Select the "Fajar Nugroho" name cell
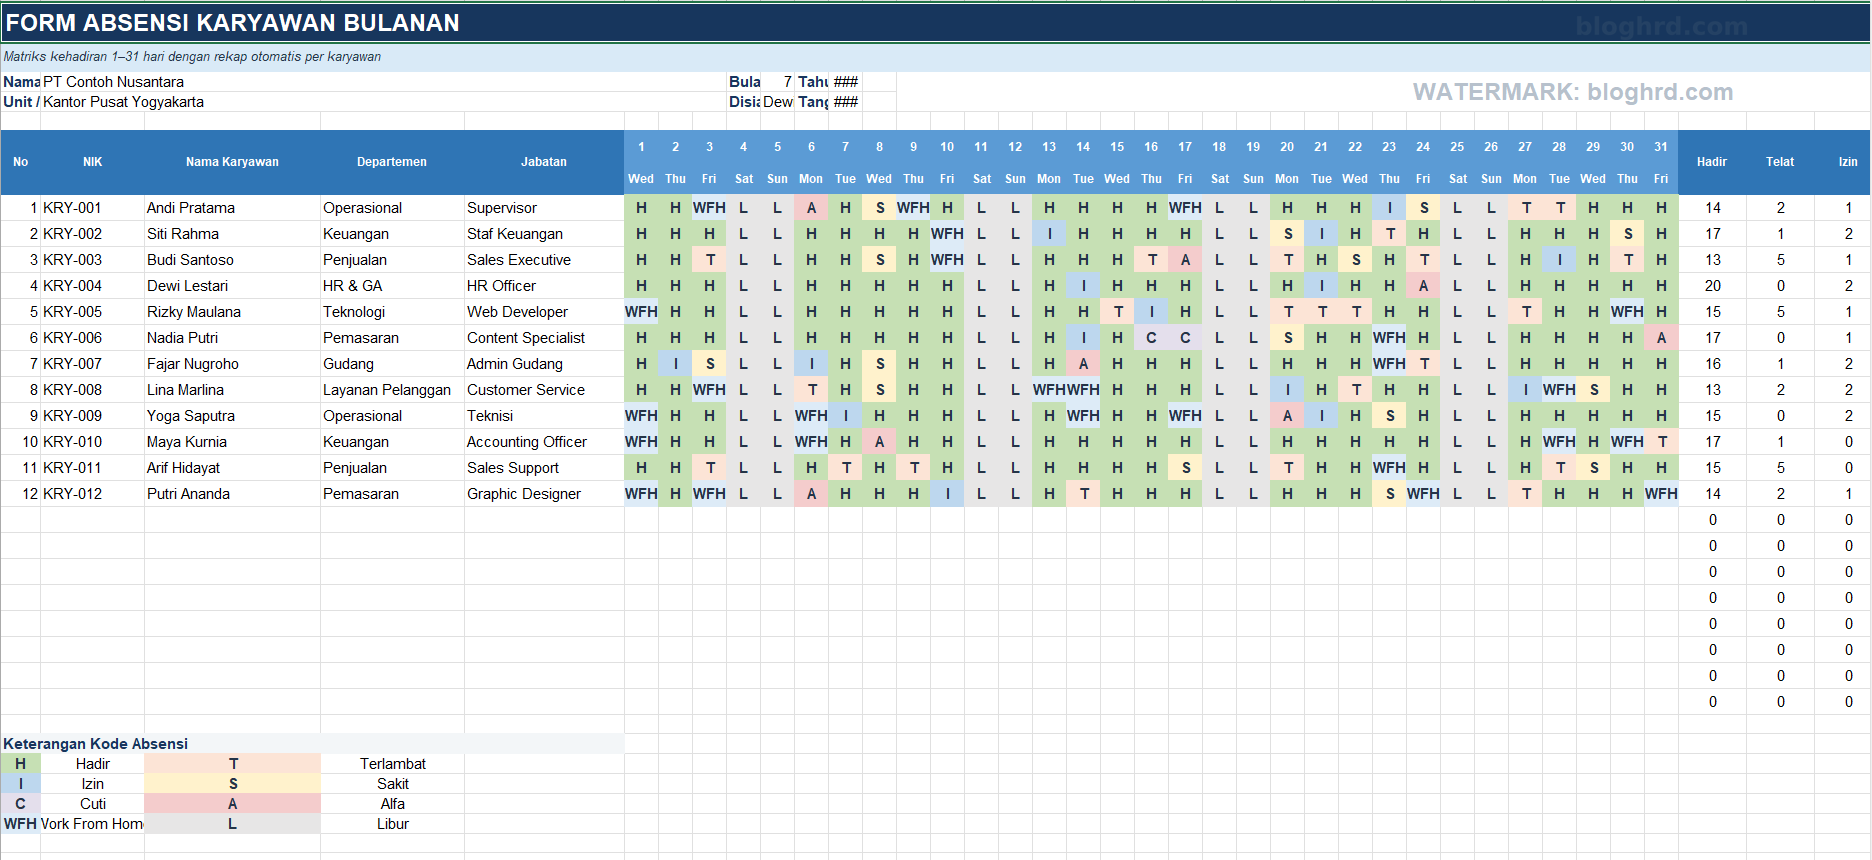Image resolution: width=1872 pixels, height=860 pixels. (232, 364)
